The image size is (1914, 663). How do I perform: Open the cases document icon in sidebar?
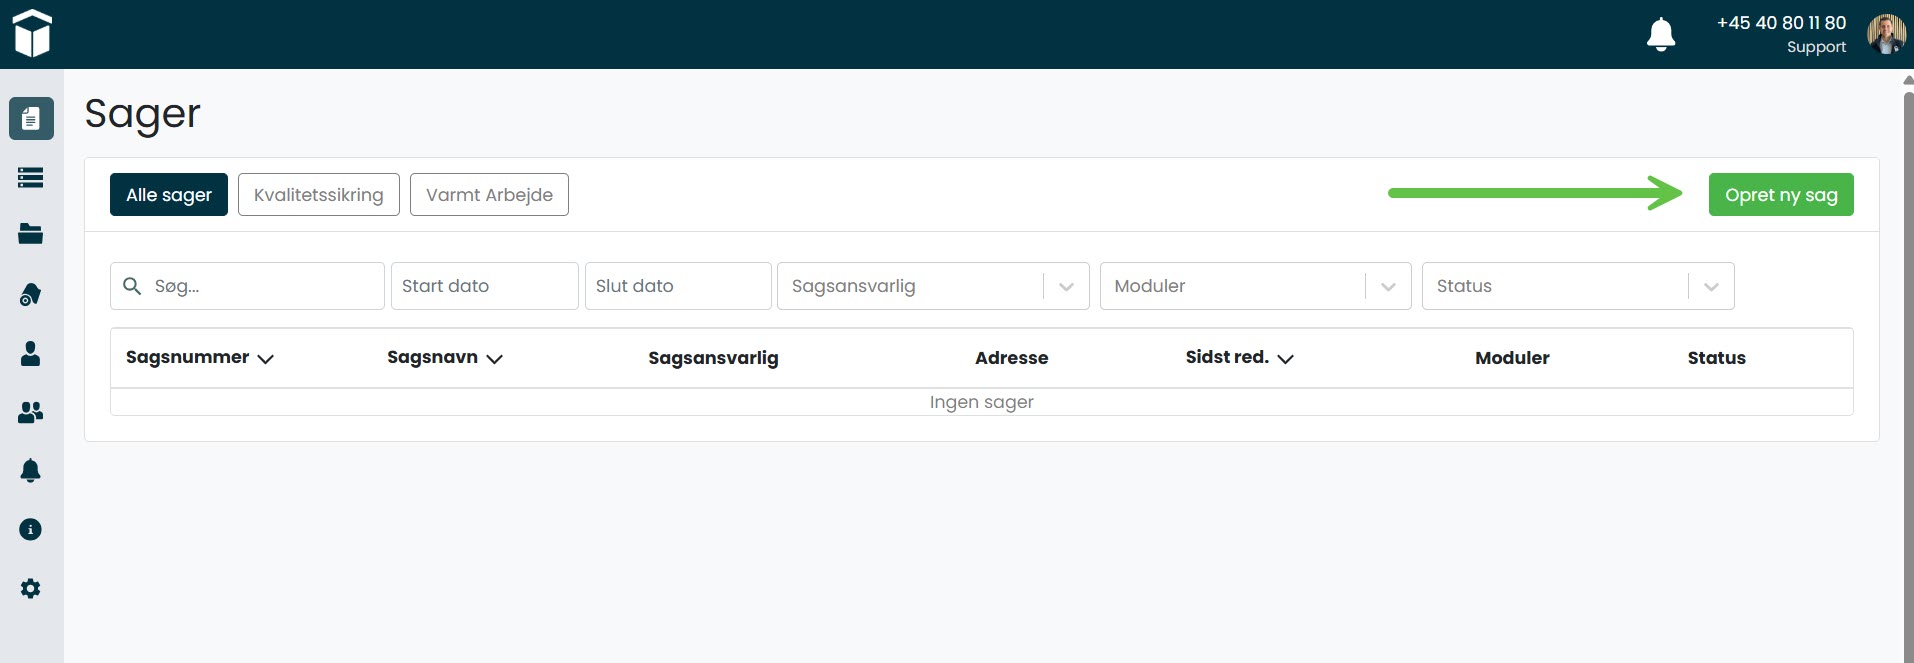coord(31,119)
